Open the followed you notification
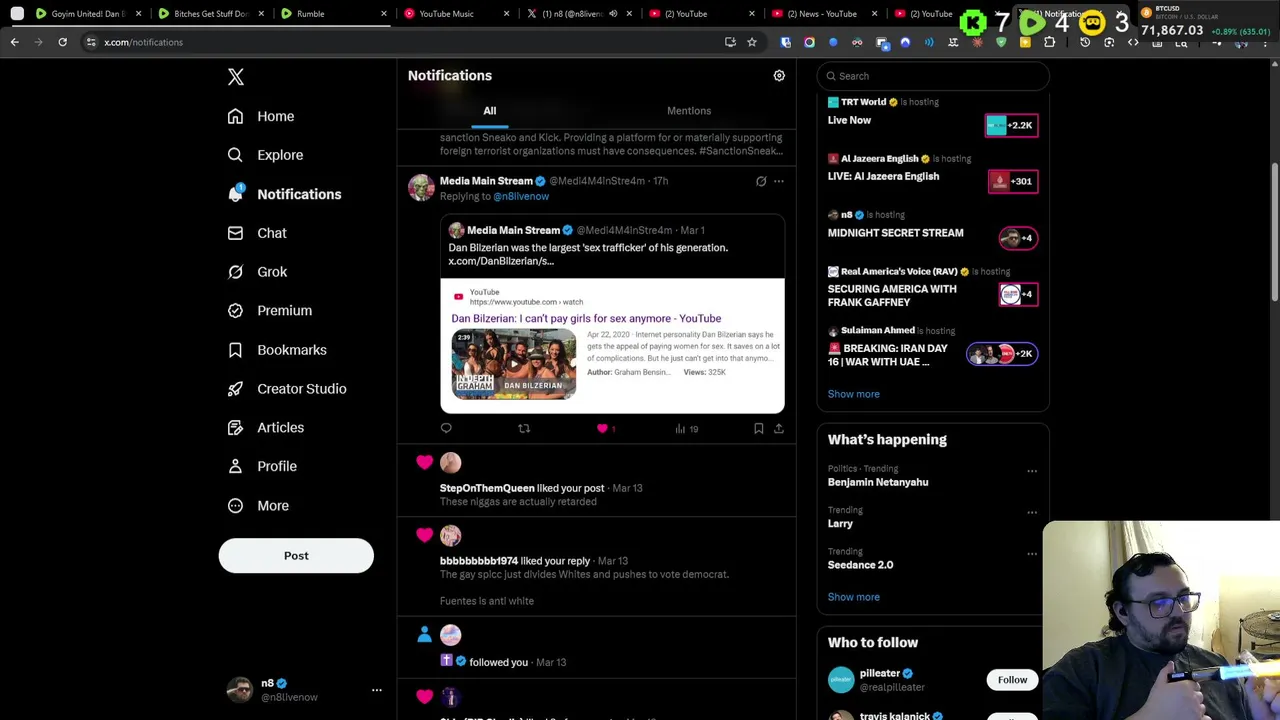Viewport: 1280px width, 720px height. coord(596,648)
